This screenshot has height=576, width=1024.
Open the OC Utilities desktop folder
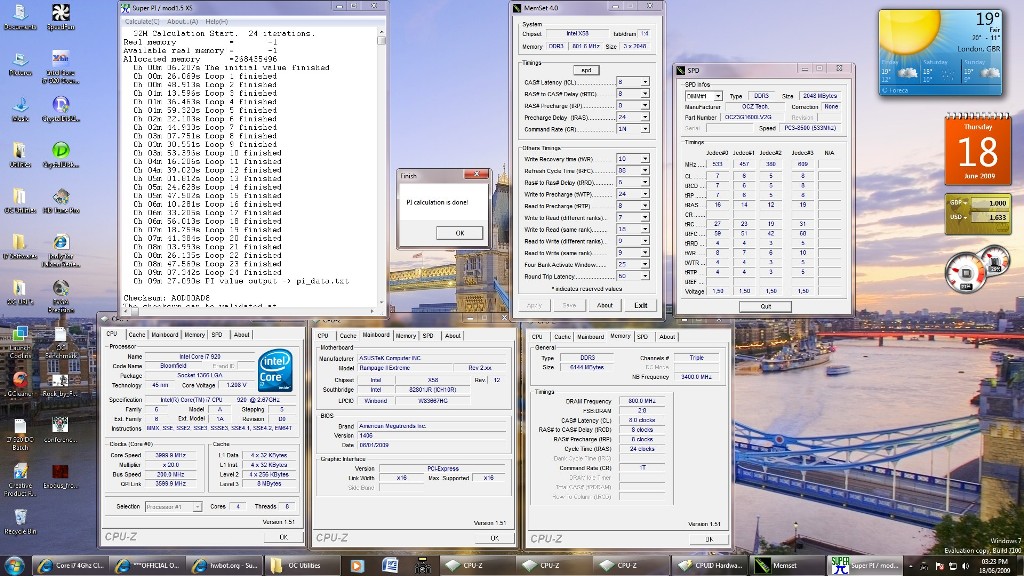[20, 200]
